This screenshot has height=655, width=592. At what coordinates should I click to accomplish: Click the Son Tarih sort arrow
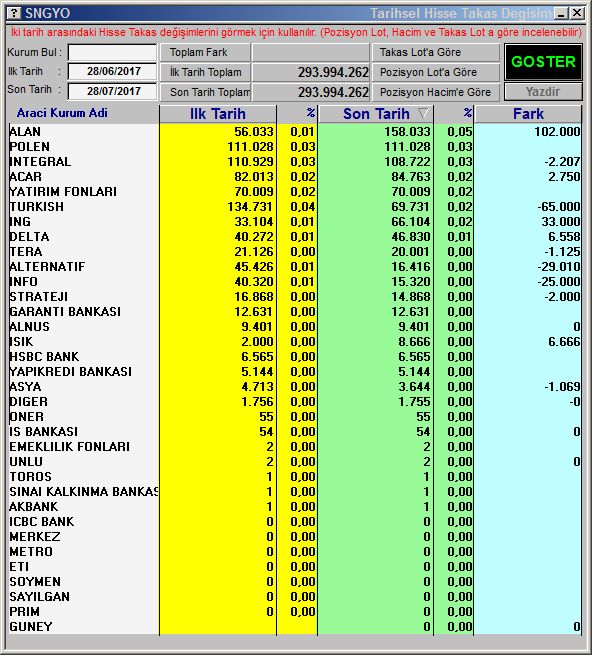coord(423,113)
